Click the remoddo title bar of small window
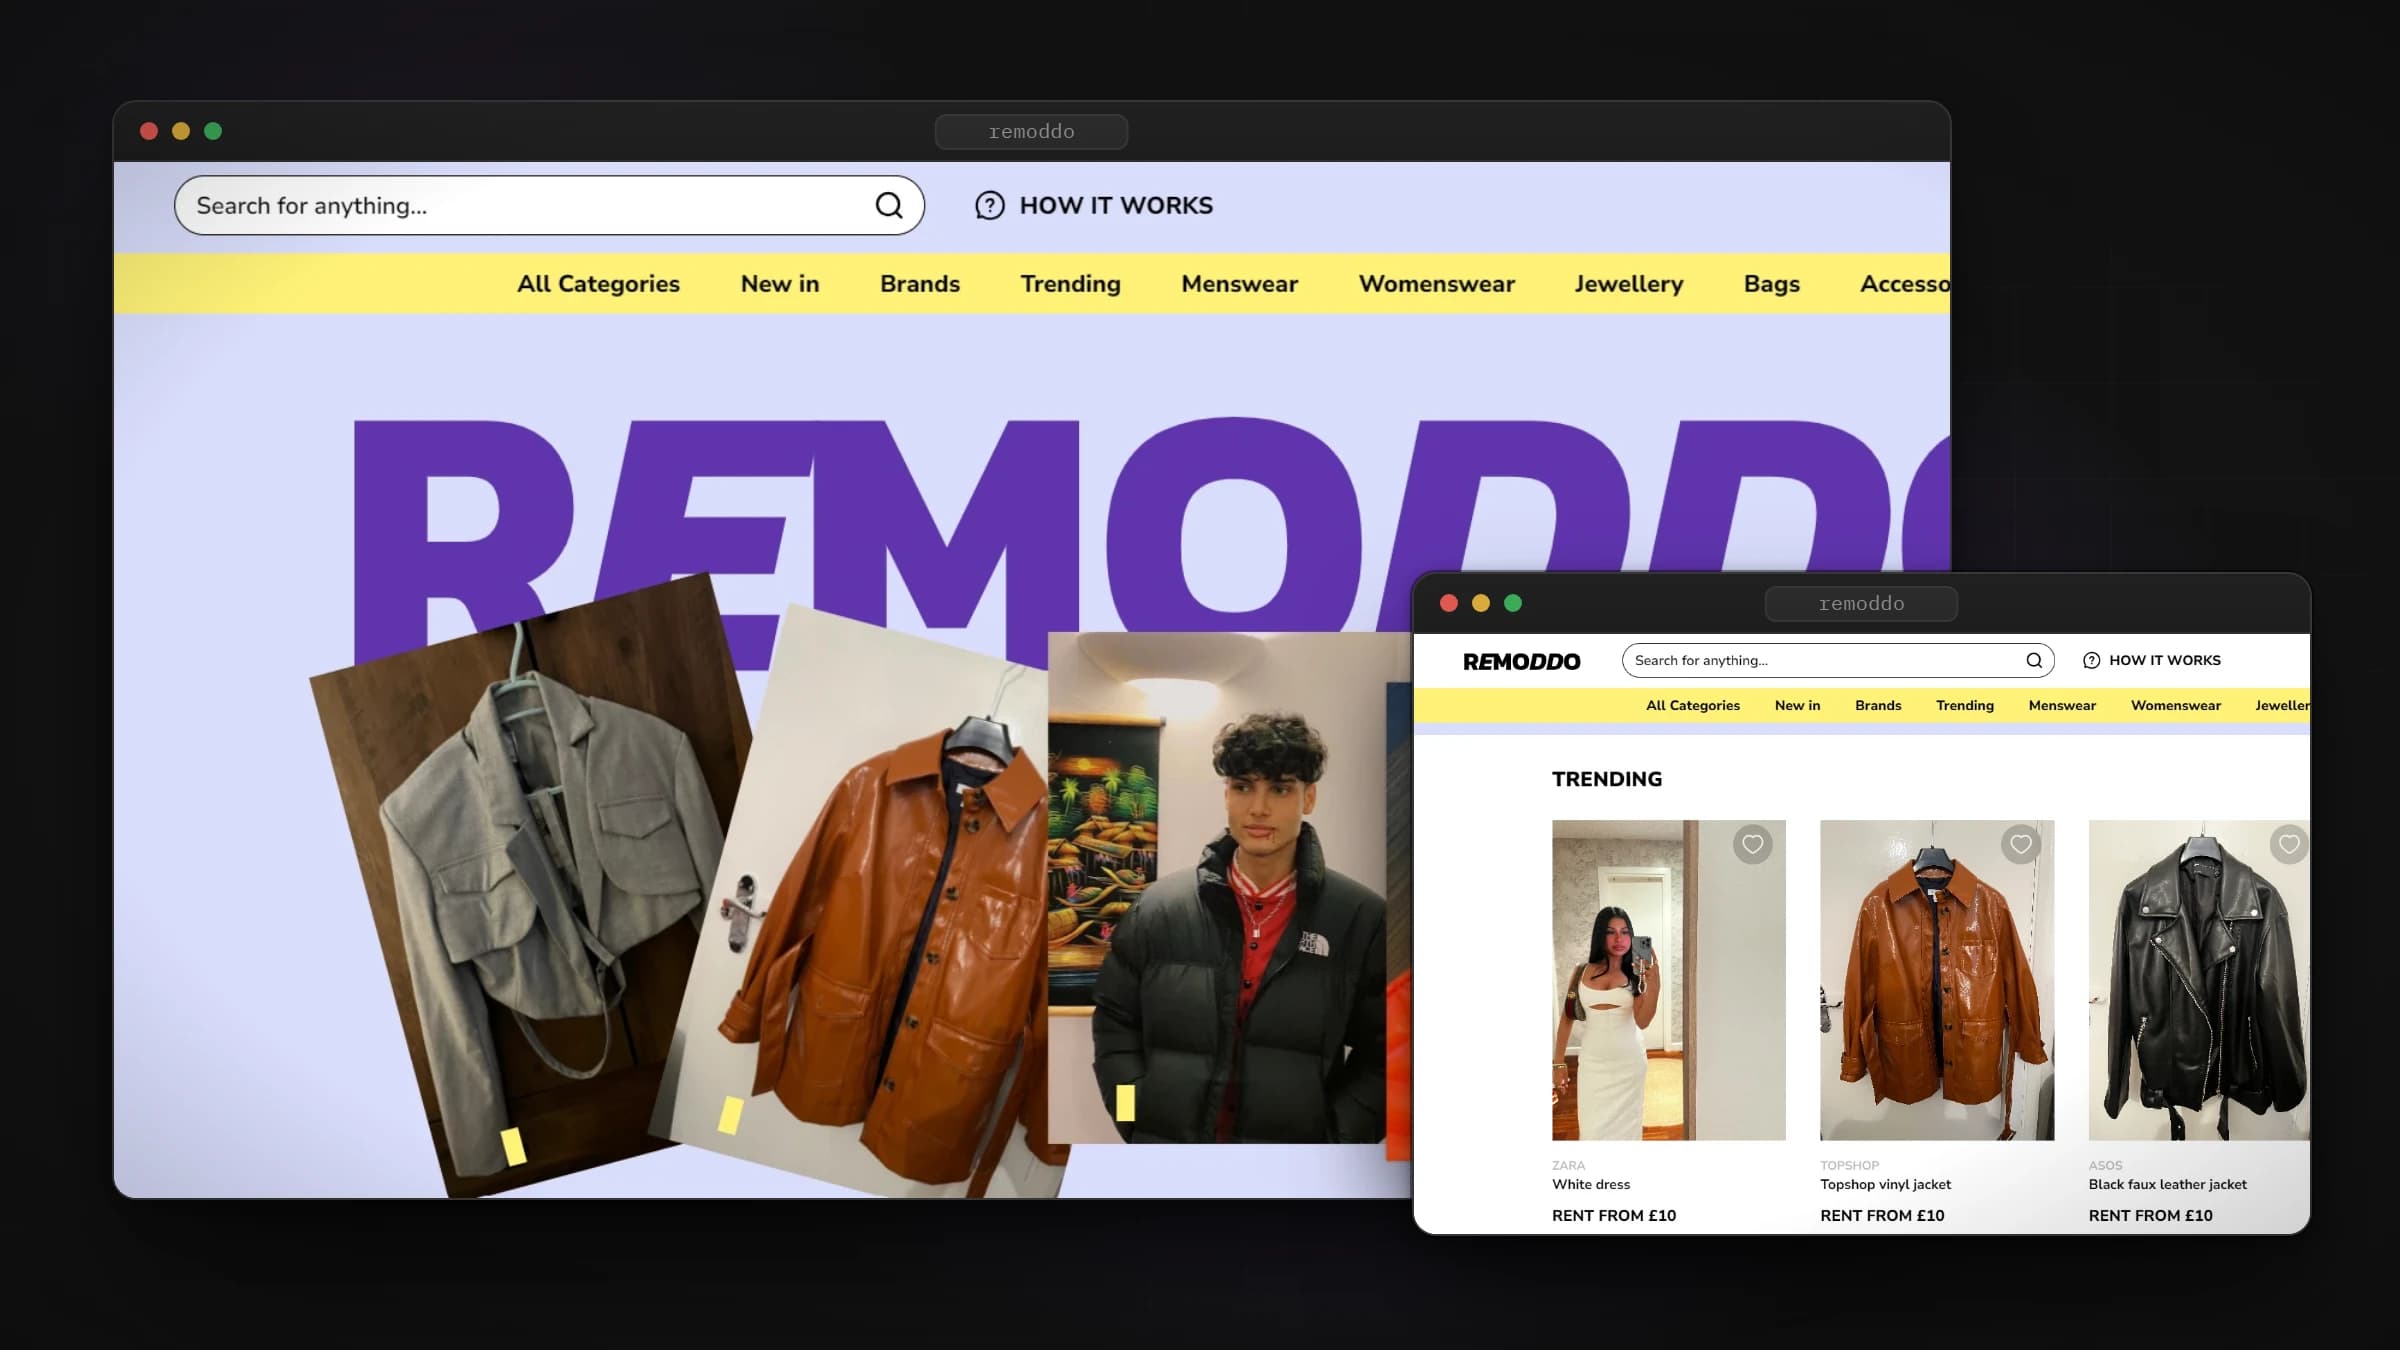The image size is (2400, 1350). pyautogui.click(x=1861, y=603)
